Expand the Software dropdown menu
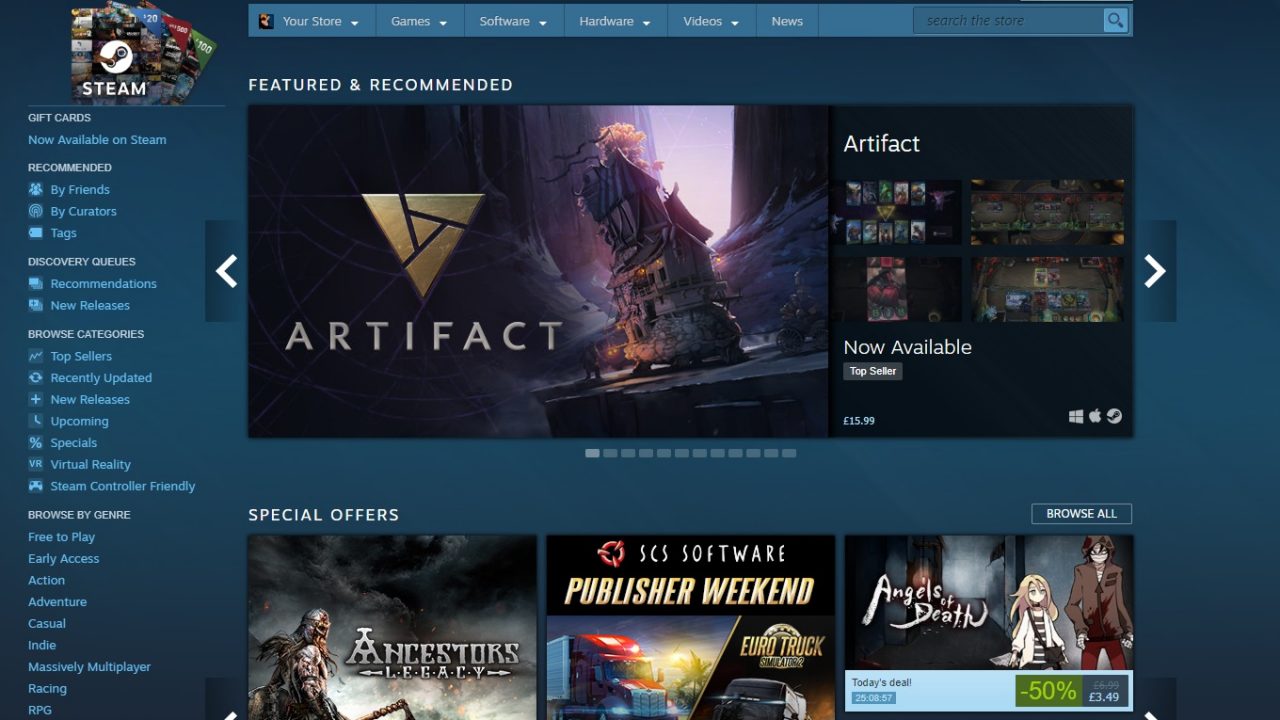Screen dimensions: 1280x720 [514, 21]
